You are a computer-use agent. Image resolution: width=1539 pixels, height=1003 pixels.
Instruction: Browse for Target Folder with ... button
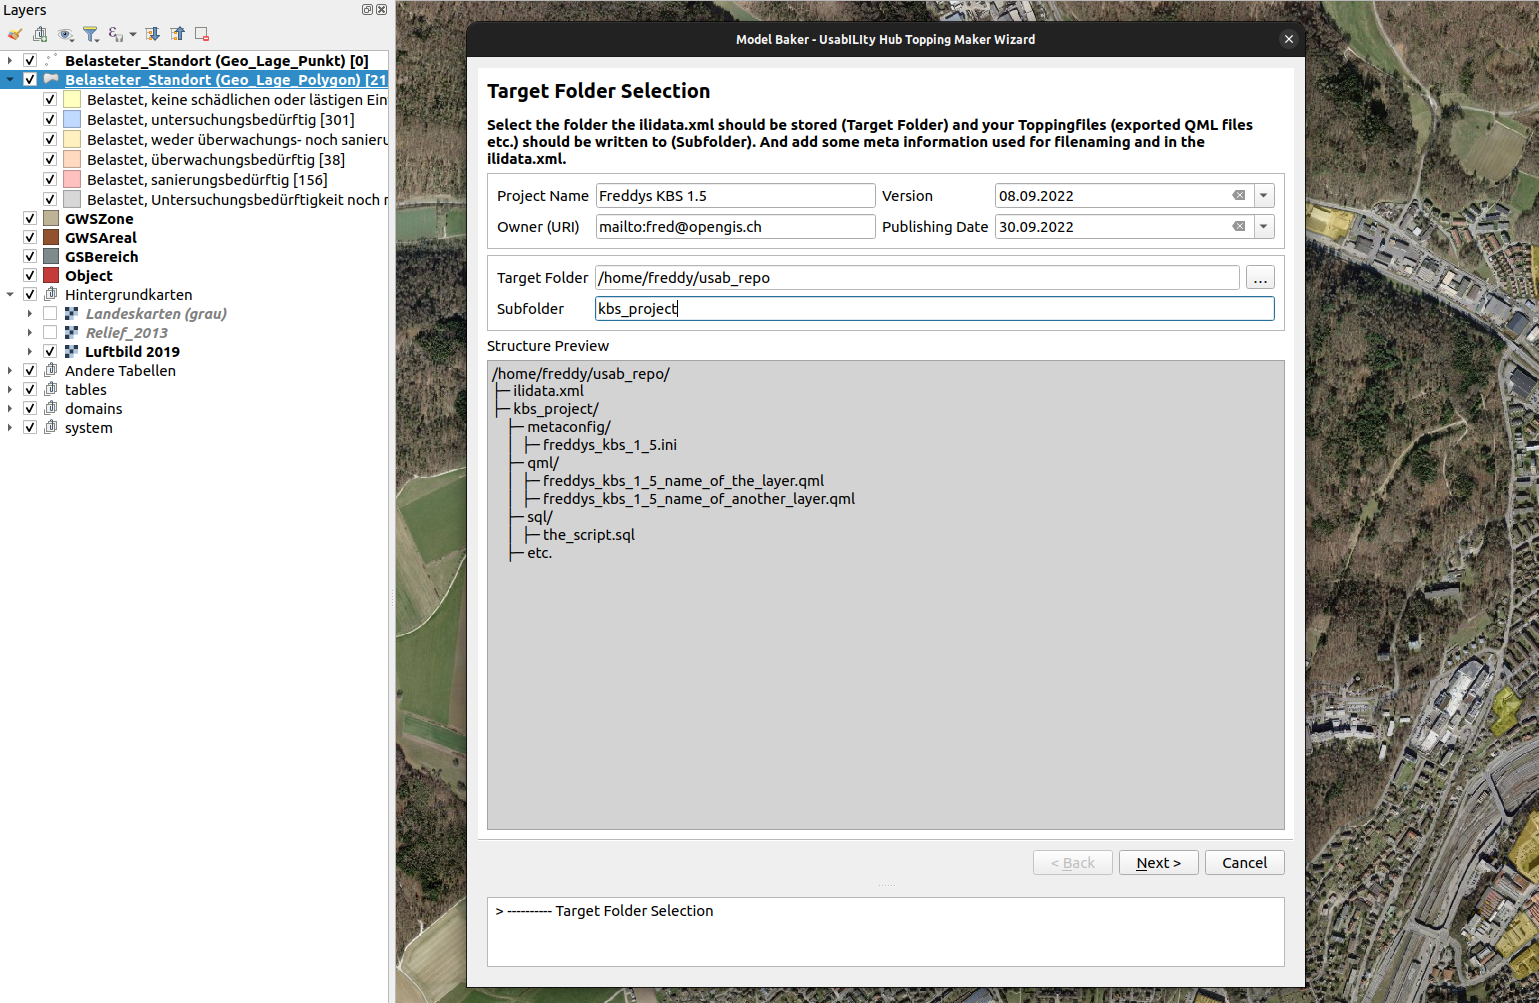(x=1260, y=278)
